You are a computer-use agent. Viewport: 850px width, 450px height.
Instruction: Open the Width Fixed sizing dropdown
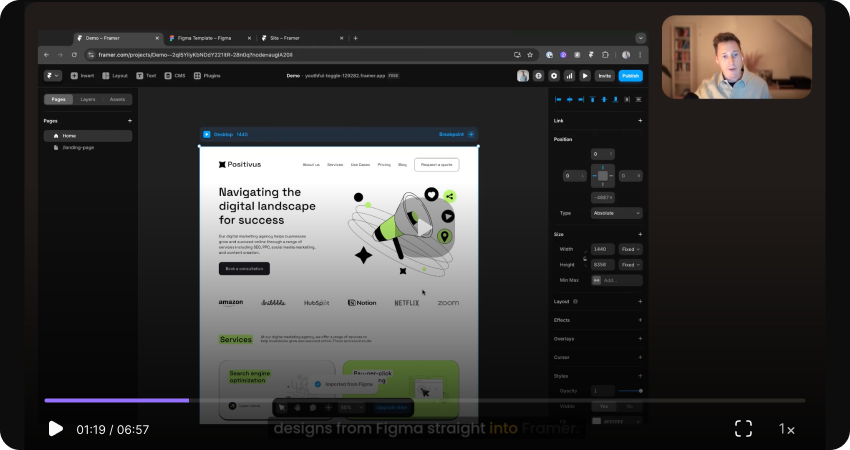630,249
